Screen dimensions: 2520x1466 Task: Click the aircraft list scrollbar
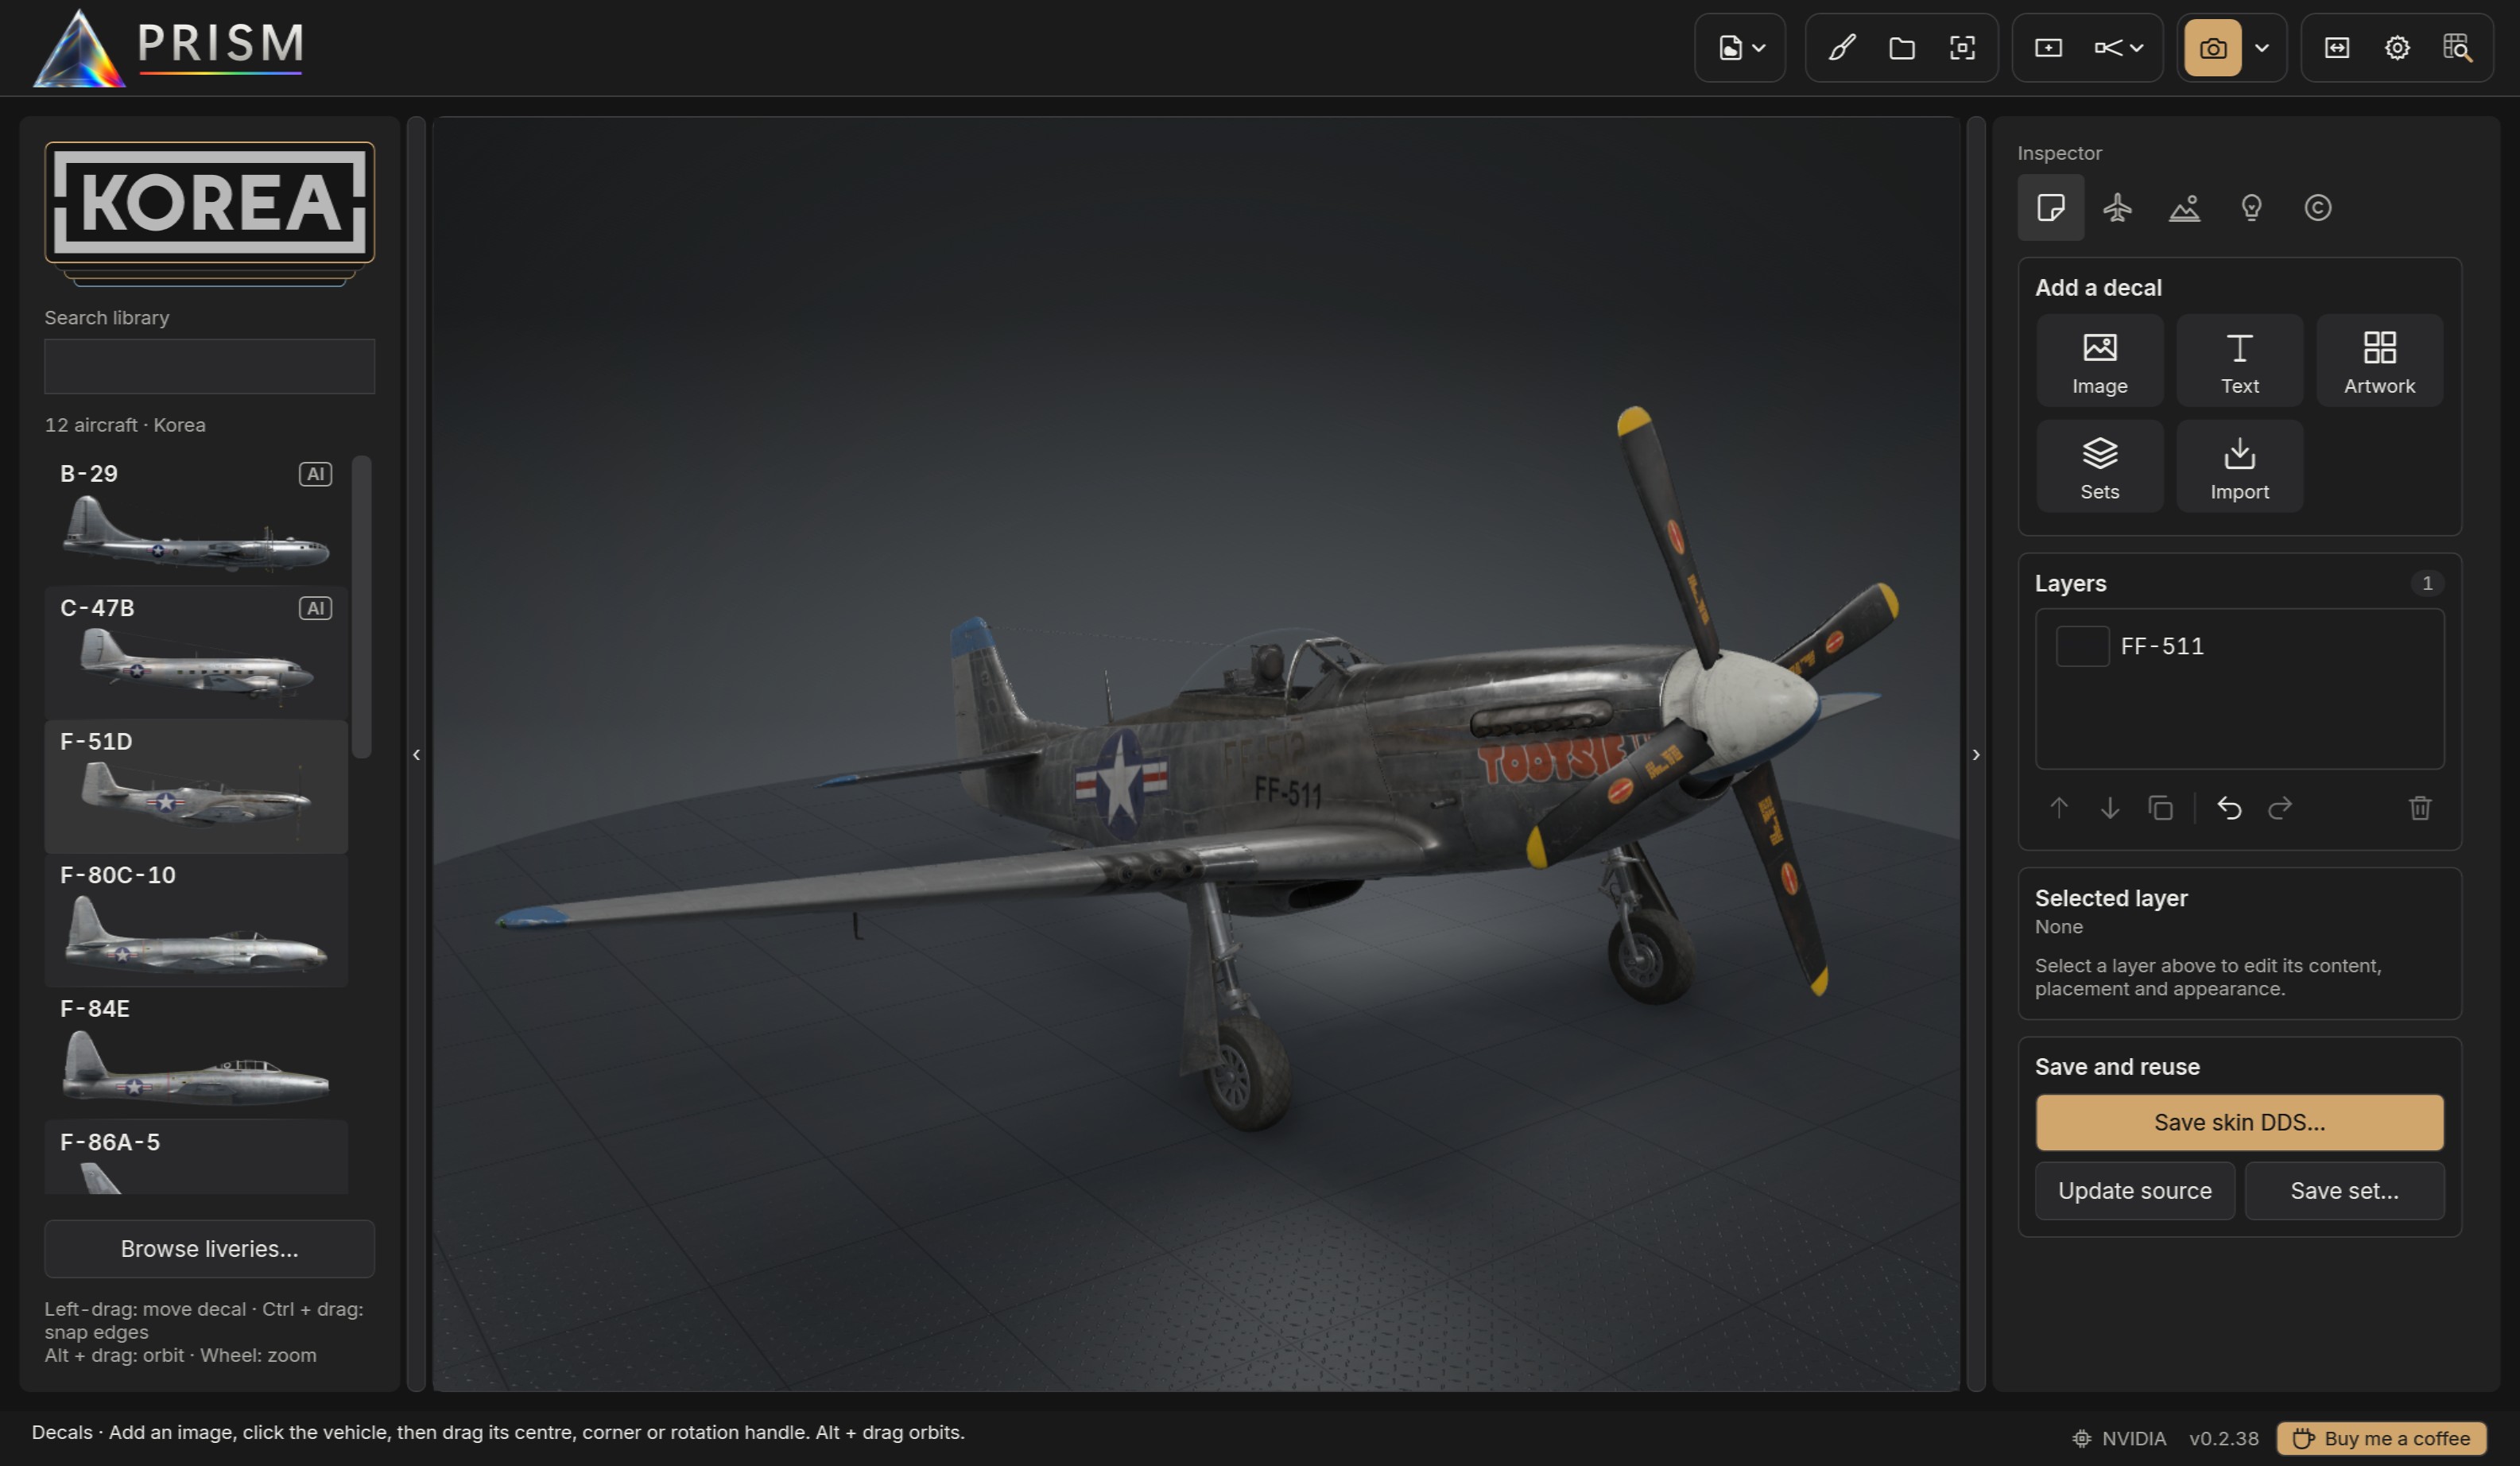click(362, 607)
